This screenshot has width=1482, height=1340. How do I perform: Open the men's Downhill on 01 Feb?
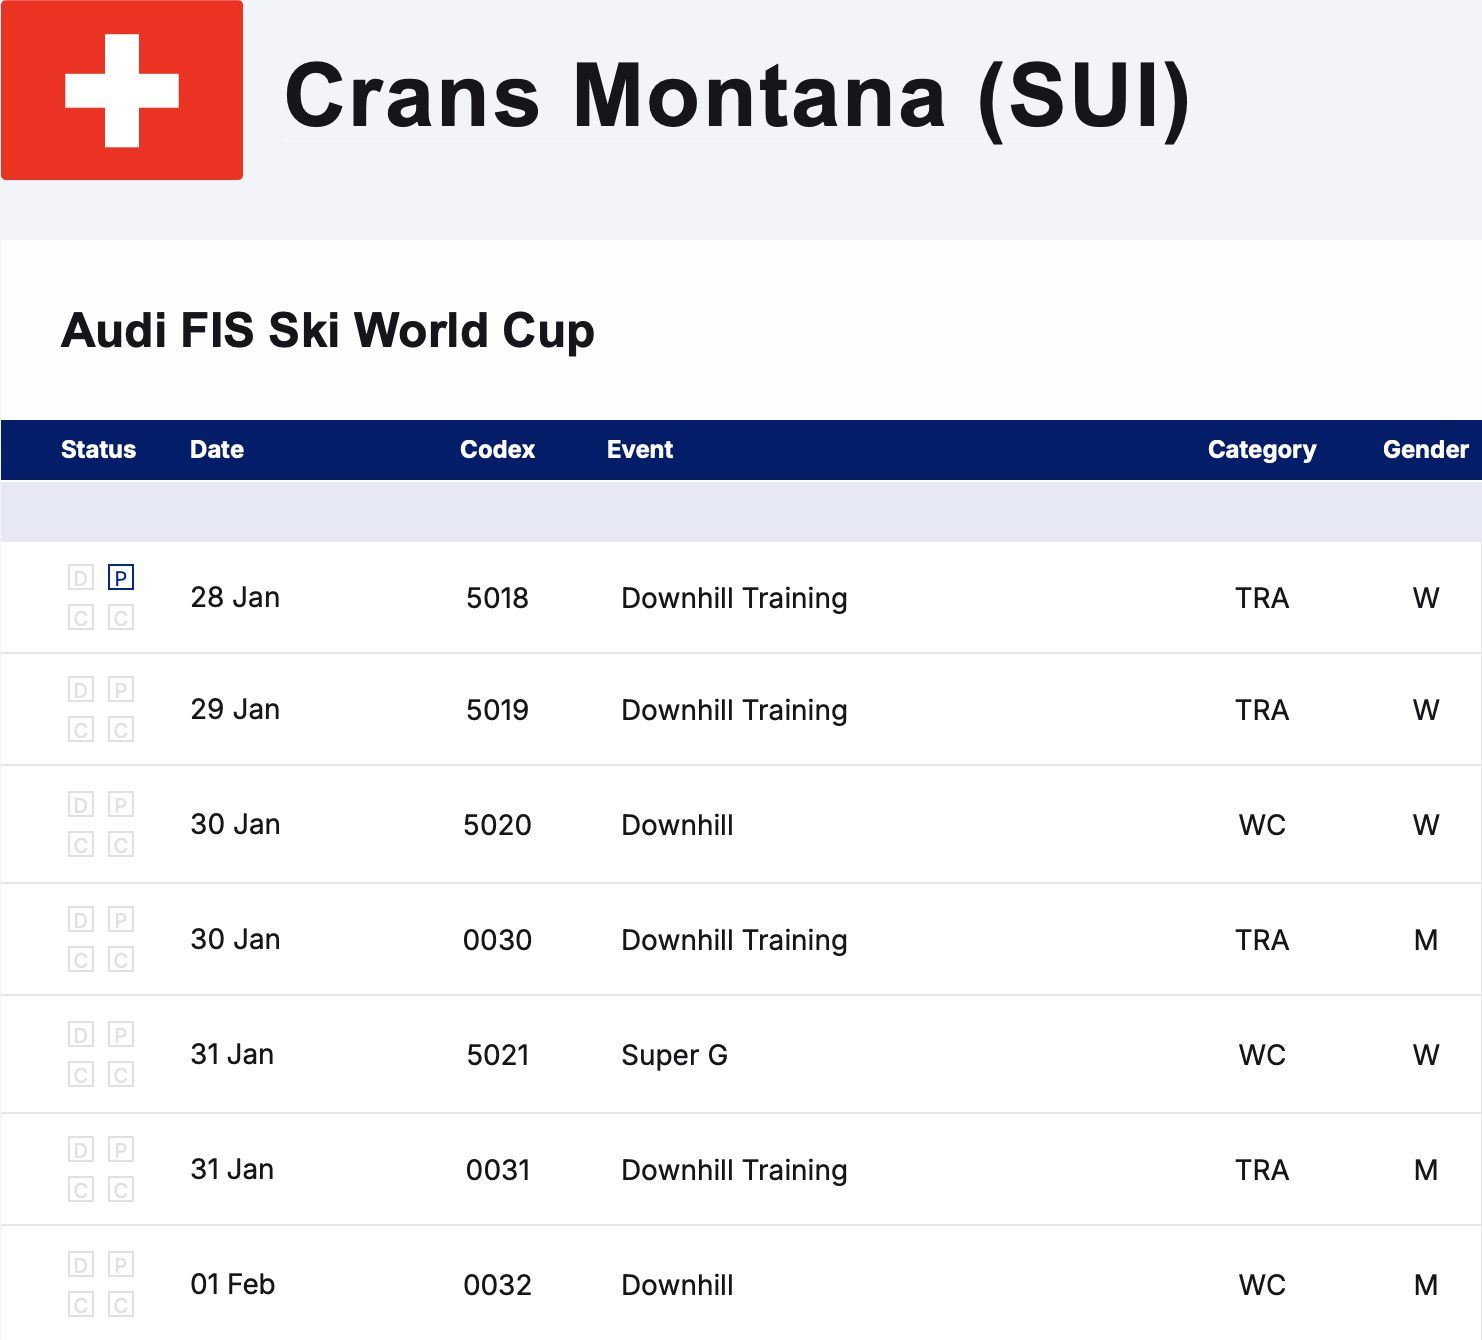pos(677,1285)
